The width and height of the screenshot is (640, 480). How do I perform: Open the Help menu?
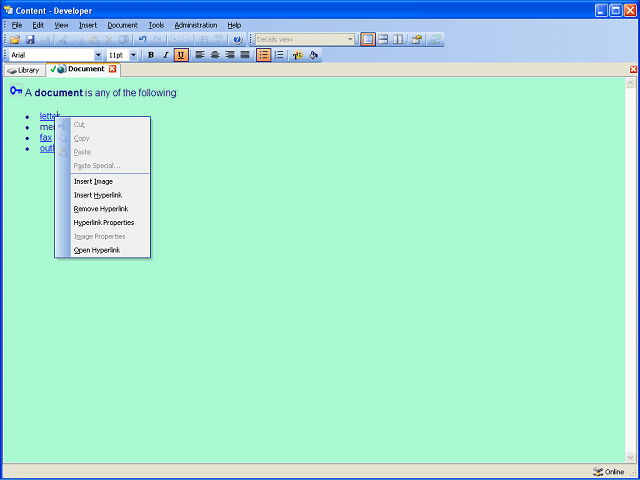pos(234,25)
